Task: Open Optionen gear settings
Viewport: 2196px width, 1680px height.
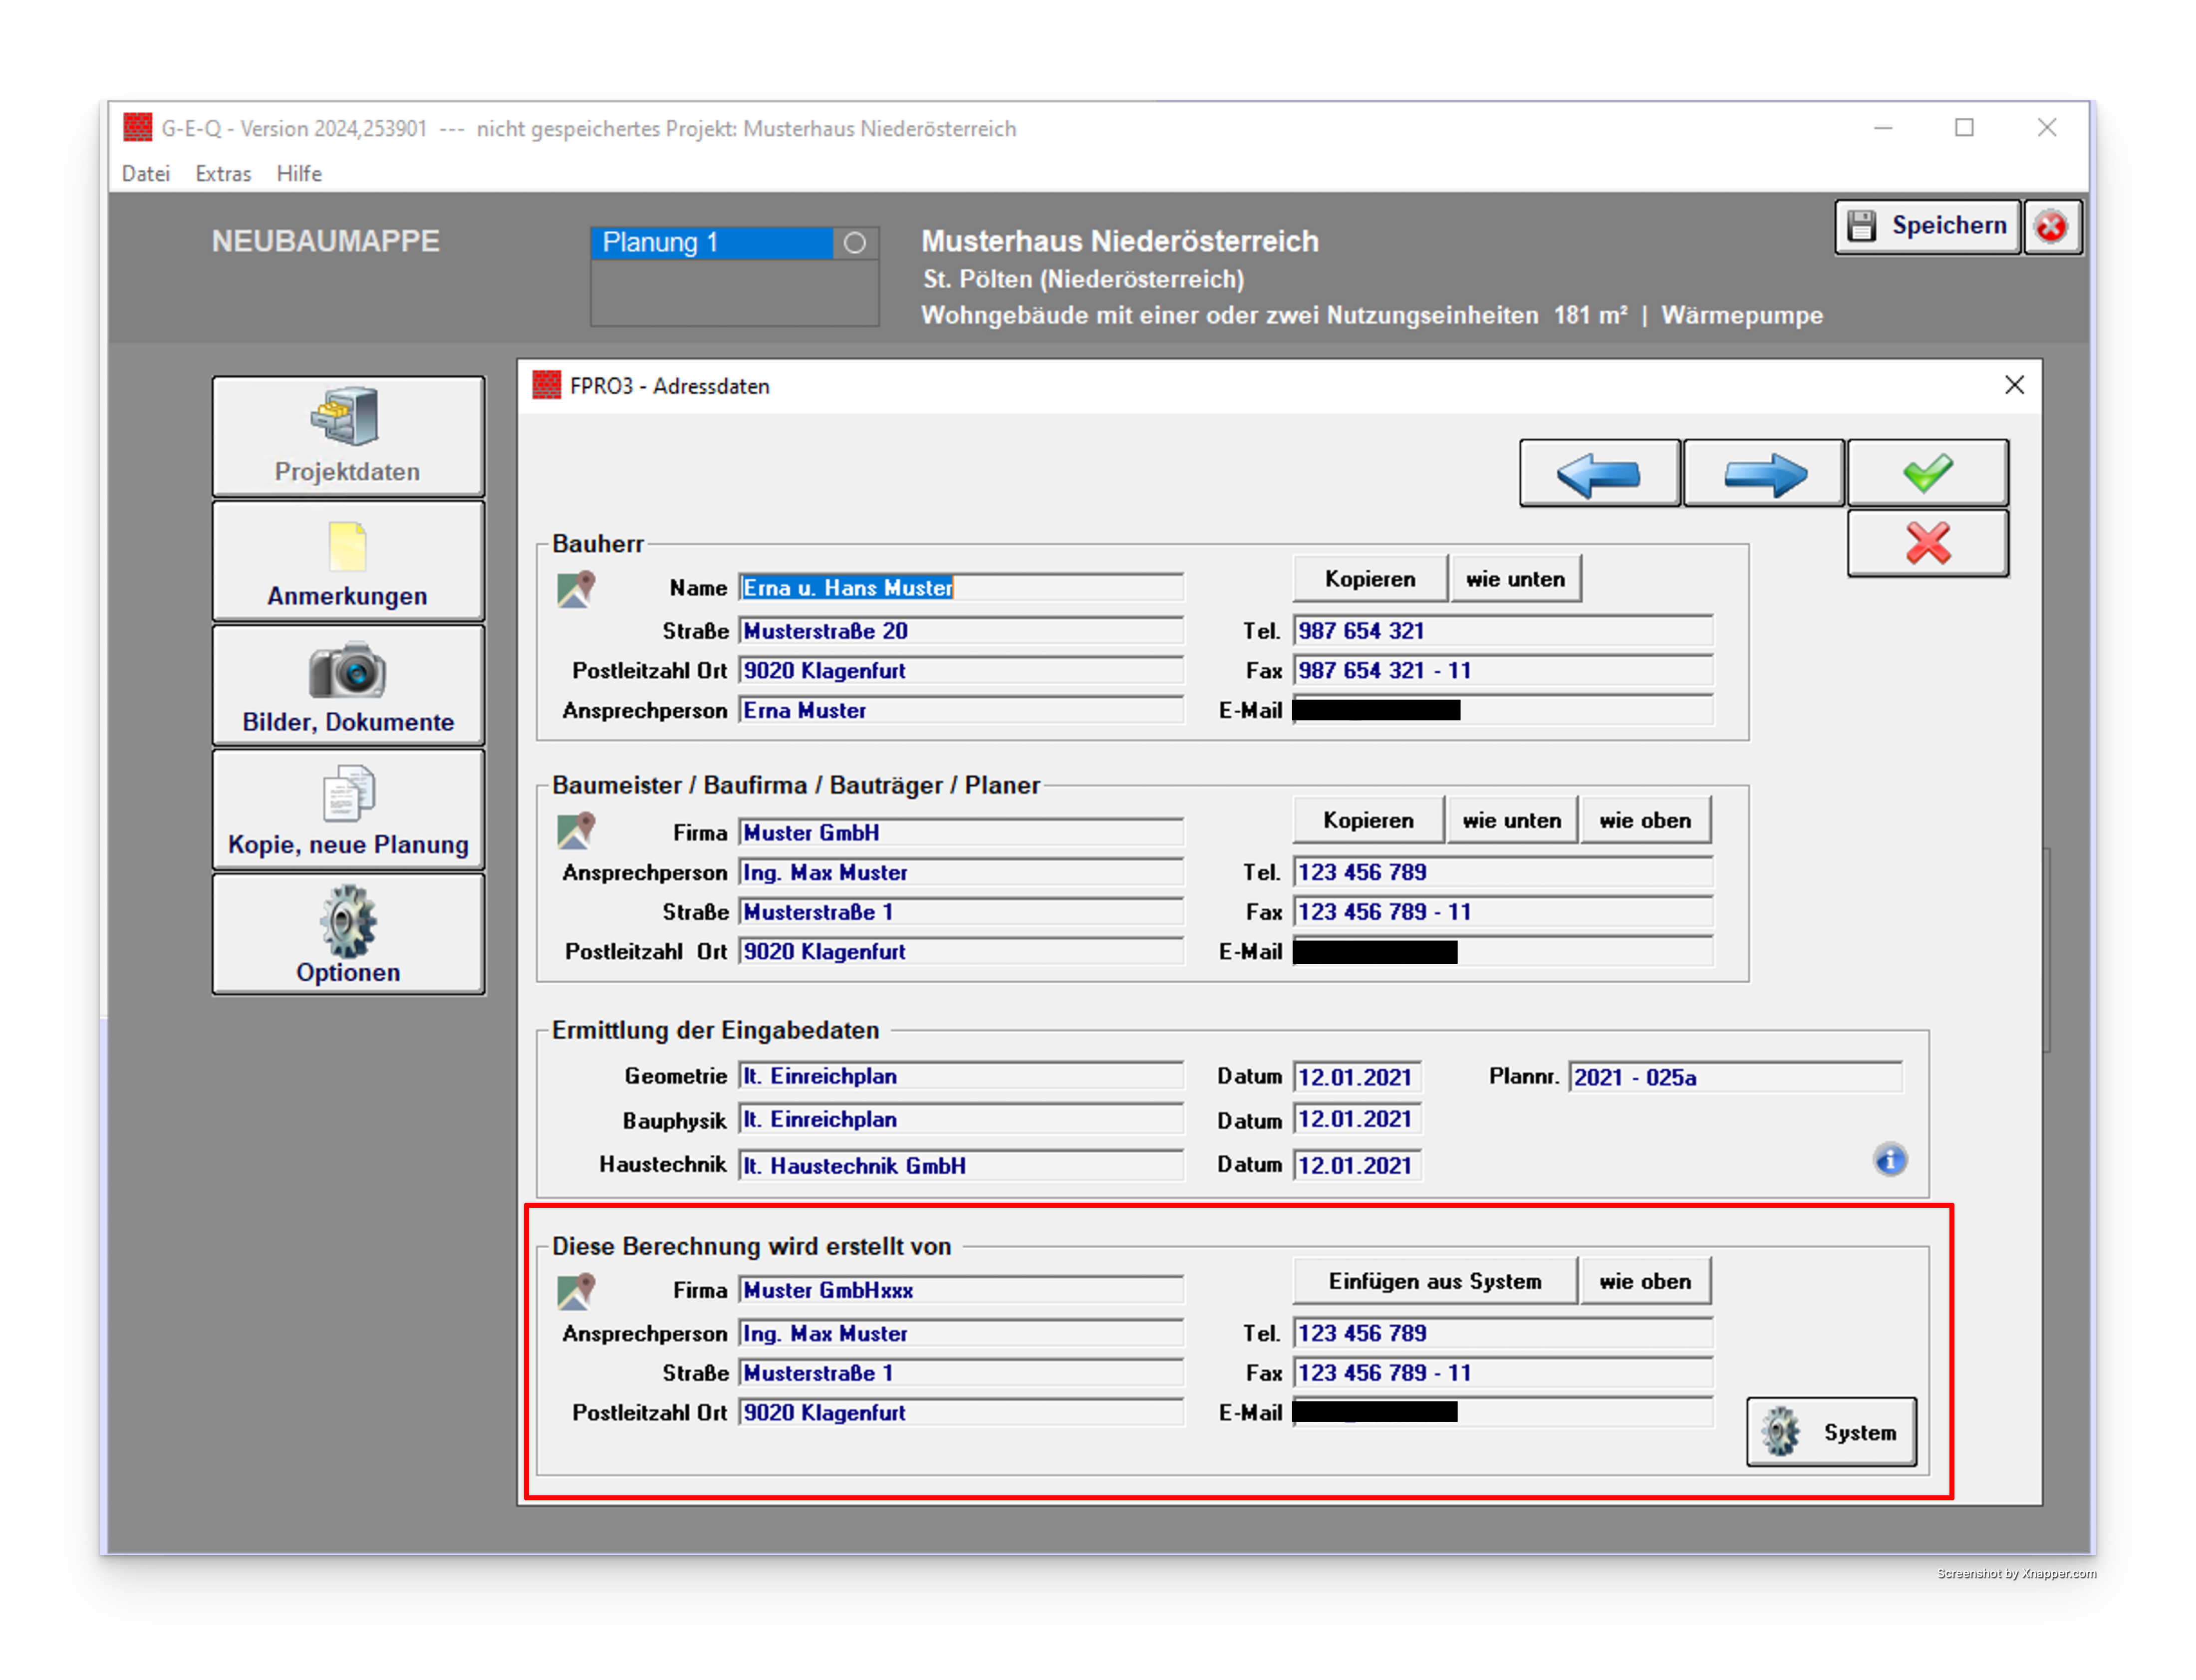Action: [348, 934]
